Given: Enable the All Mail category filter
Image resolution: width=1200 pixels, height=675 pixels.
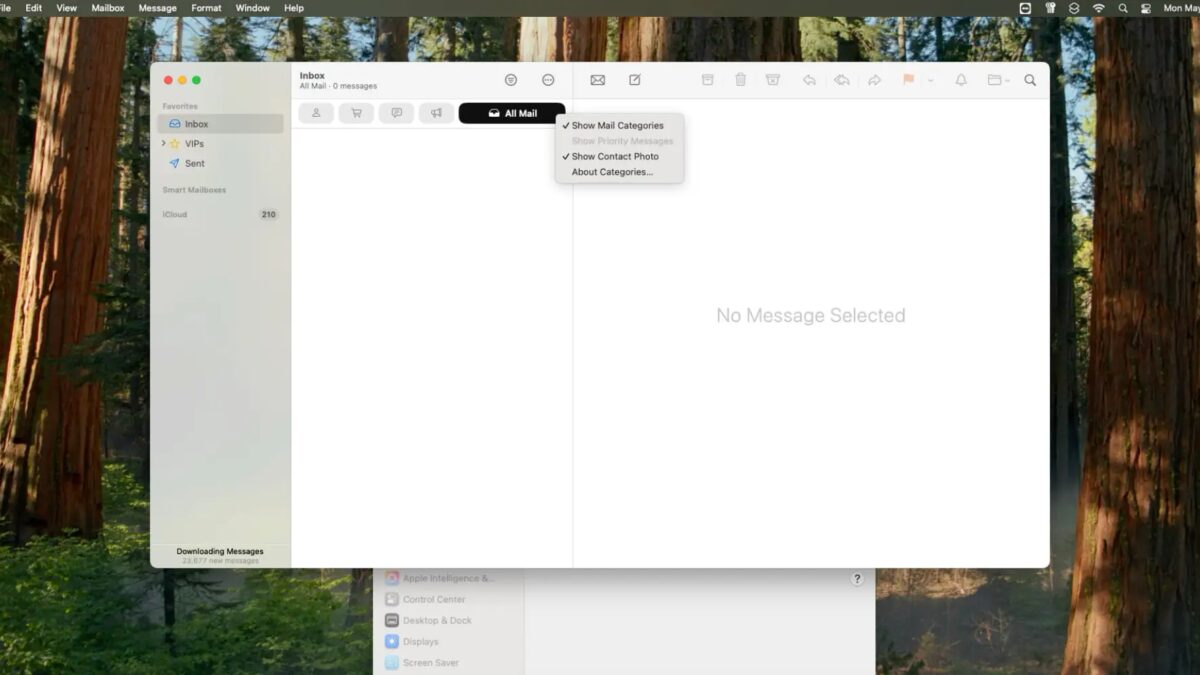Looking at the screenshot, I should coord(512,112).
